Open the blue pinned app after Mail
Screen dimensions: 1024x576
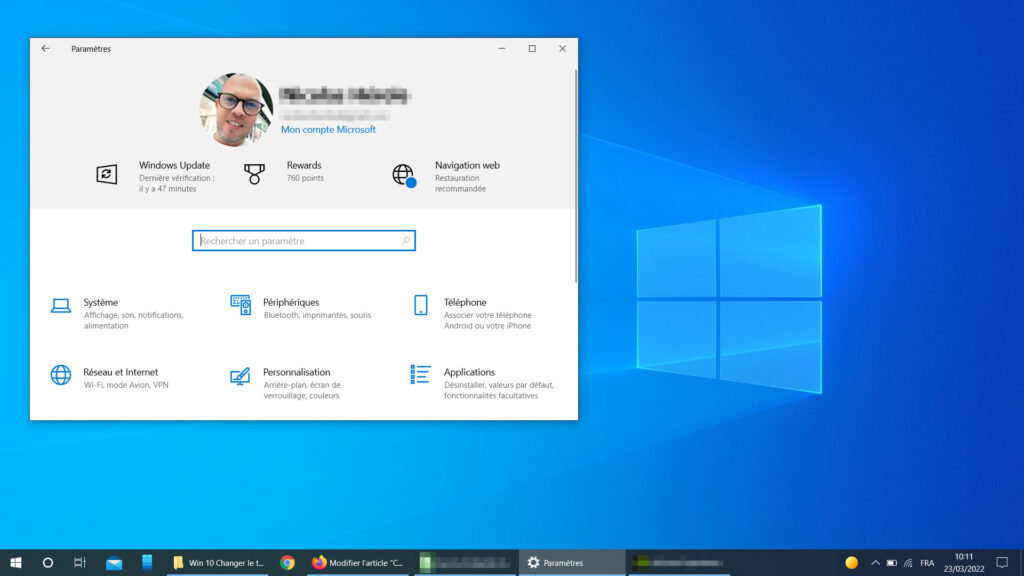147,562
